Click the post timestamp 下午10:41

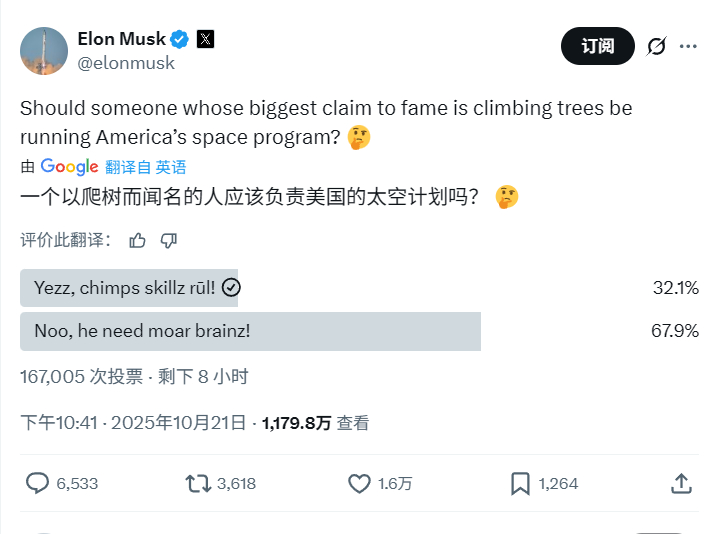point(59,423)
